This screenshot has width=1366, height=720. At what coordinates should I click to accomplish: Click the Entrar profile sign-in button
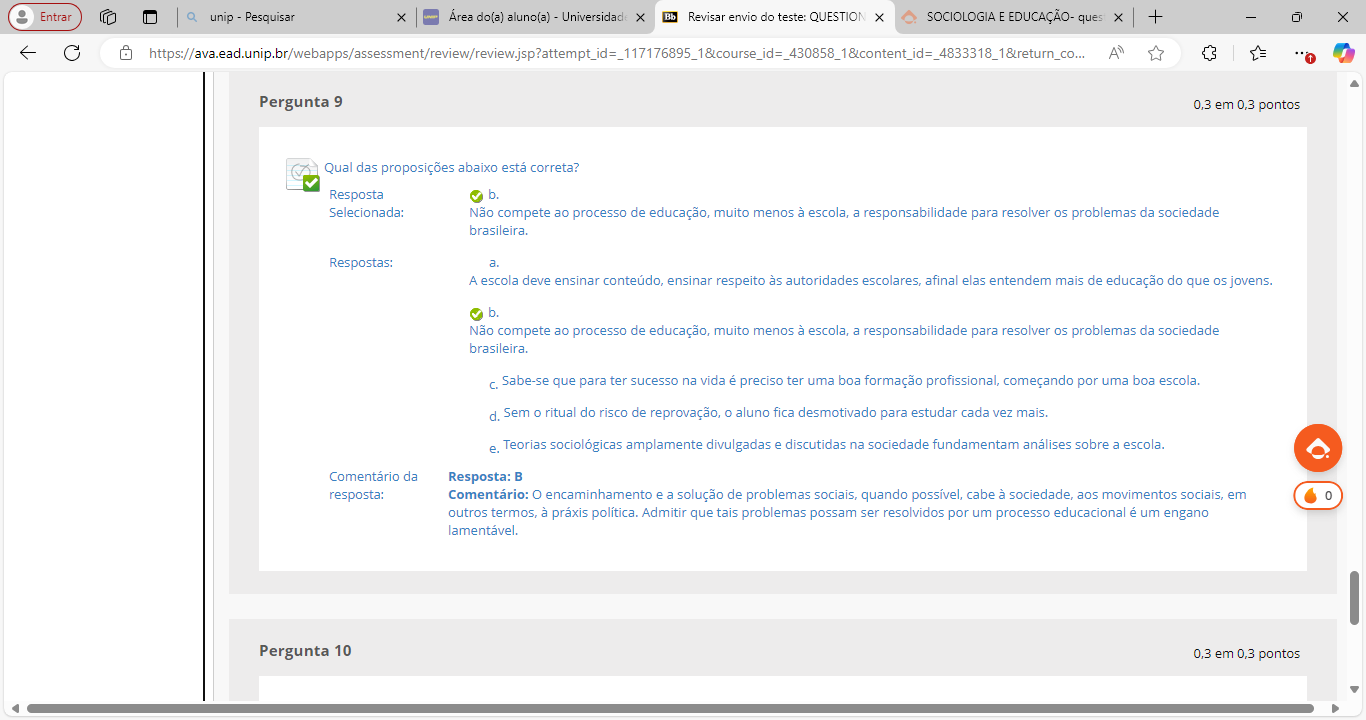(x=45, y=17)
